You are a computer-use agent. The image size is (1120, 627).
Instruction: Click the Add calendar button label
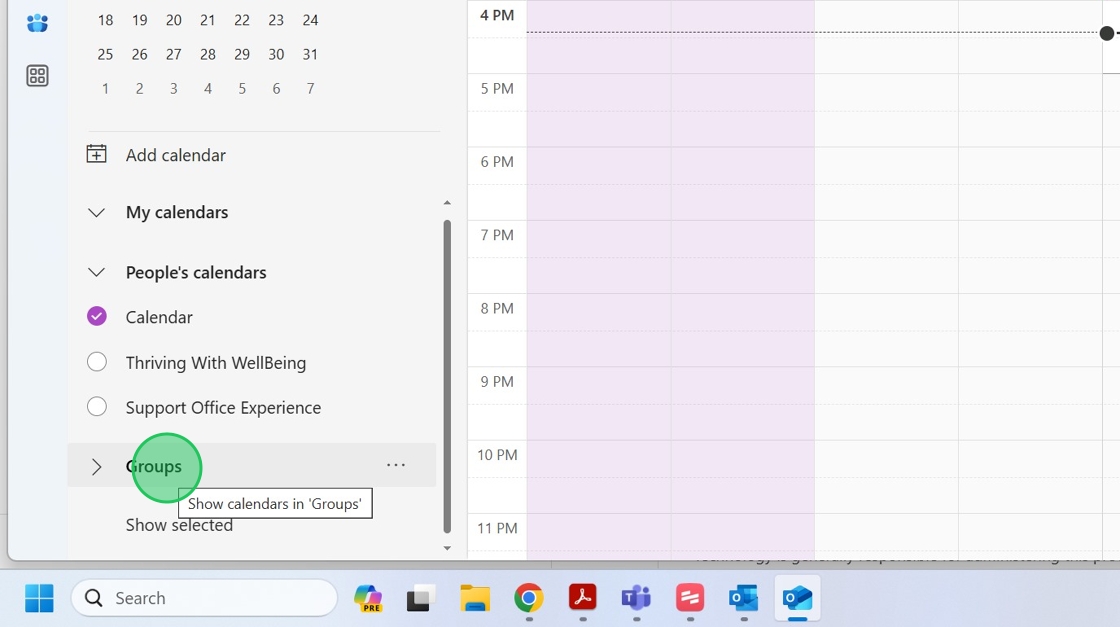click(x=176, y=155)
